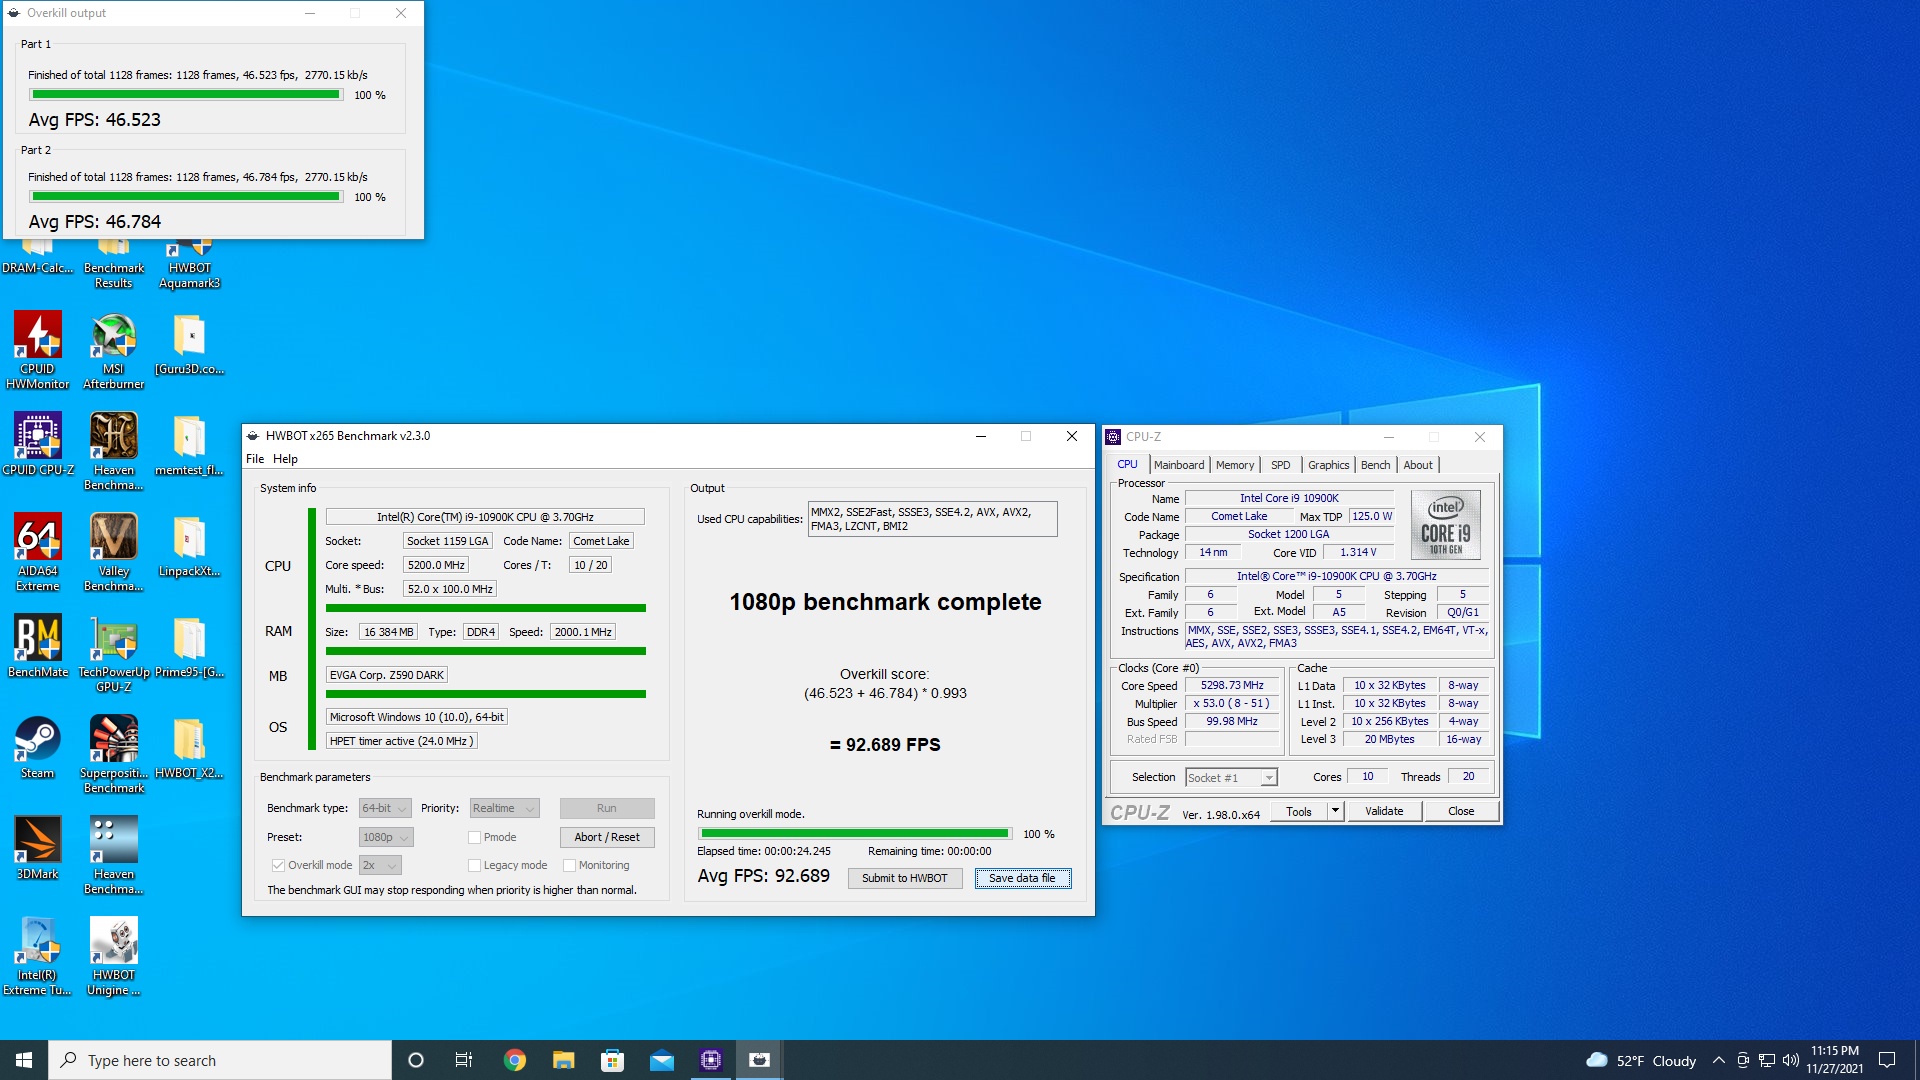The width and height of the screenshot is (1920, 1080).
Task: Open the Windows Start button
Action: pyautogui.click(x=24, y=1060)
